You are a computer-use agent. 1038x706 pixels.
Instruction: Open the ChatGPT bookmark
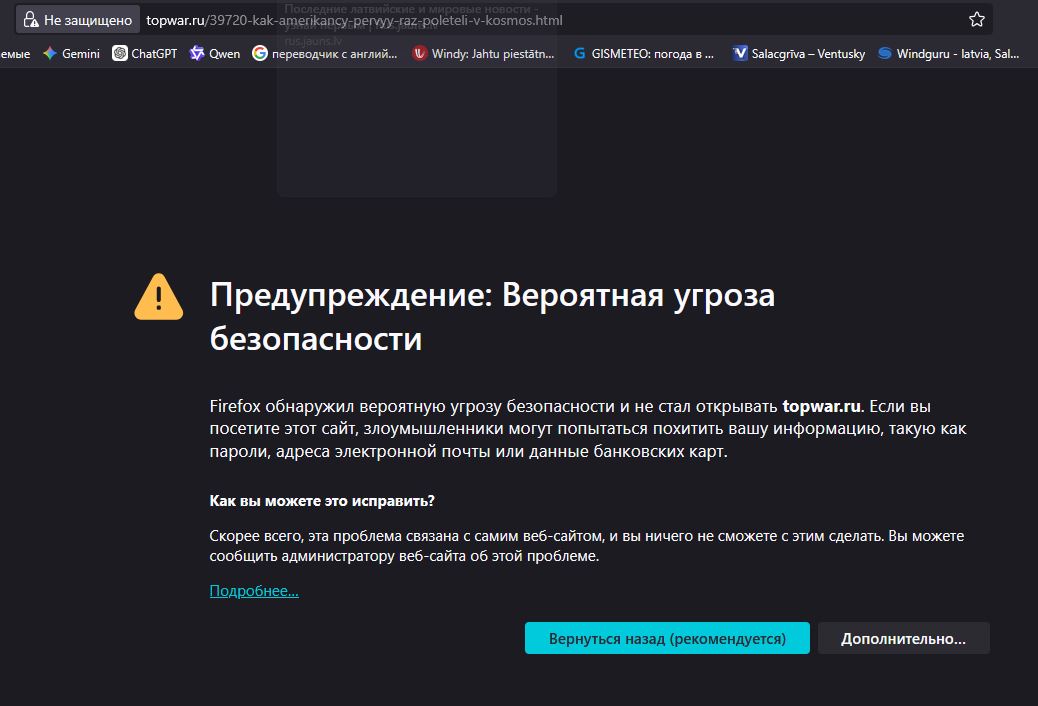click(x=144, y=54)
